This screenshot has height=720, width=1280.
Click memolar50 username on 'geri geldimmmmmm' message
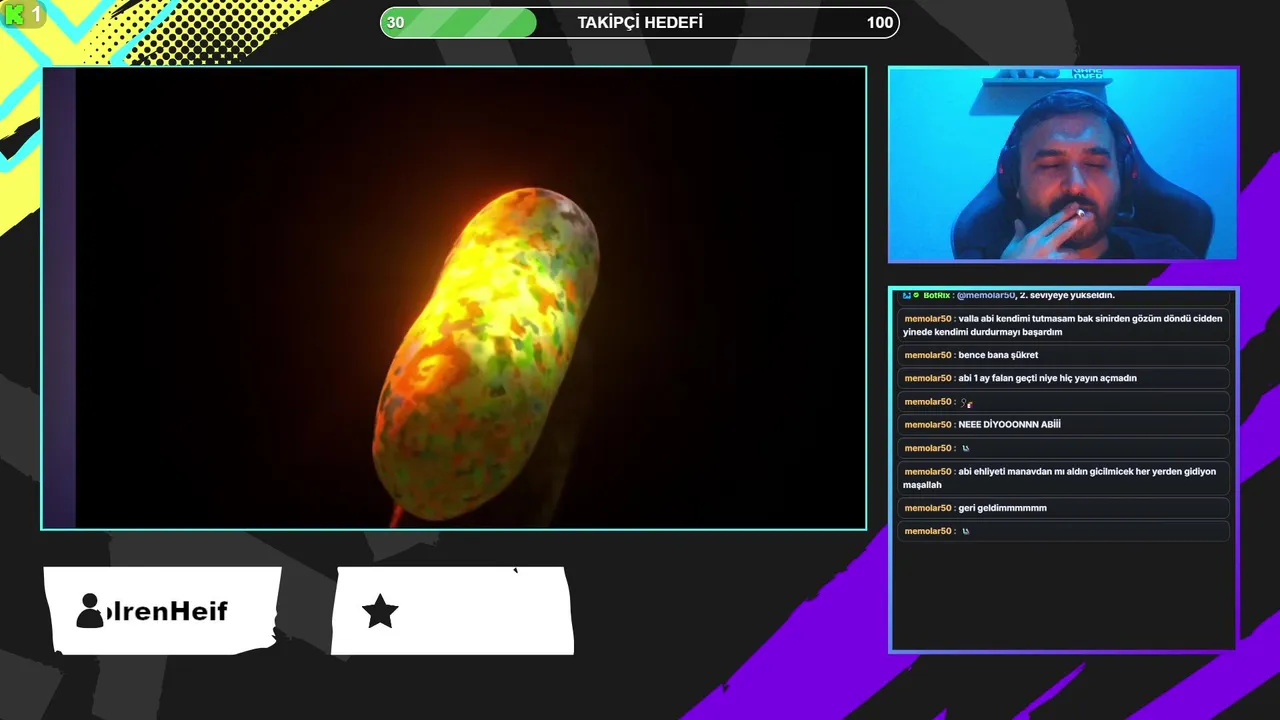[x=928, y=508]
